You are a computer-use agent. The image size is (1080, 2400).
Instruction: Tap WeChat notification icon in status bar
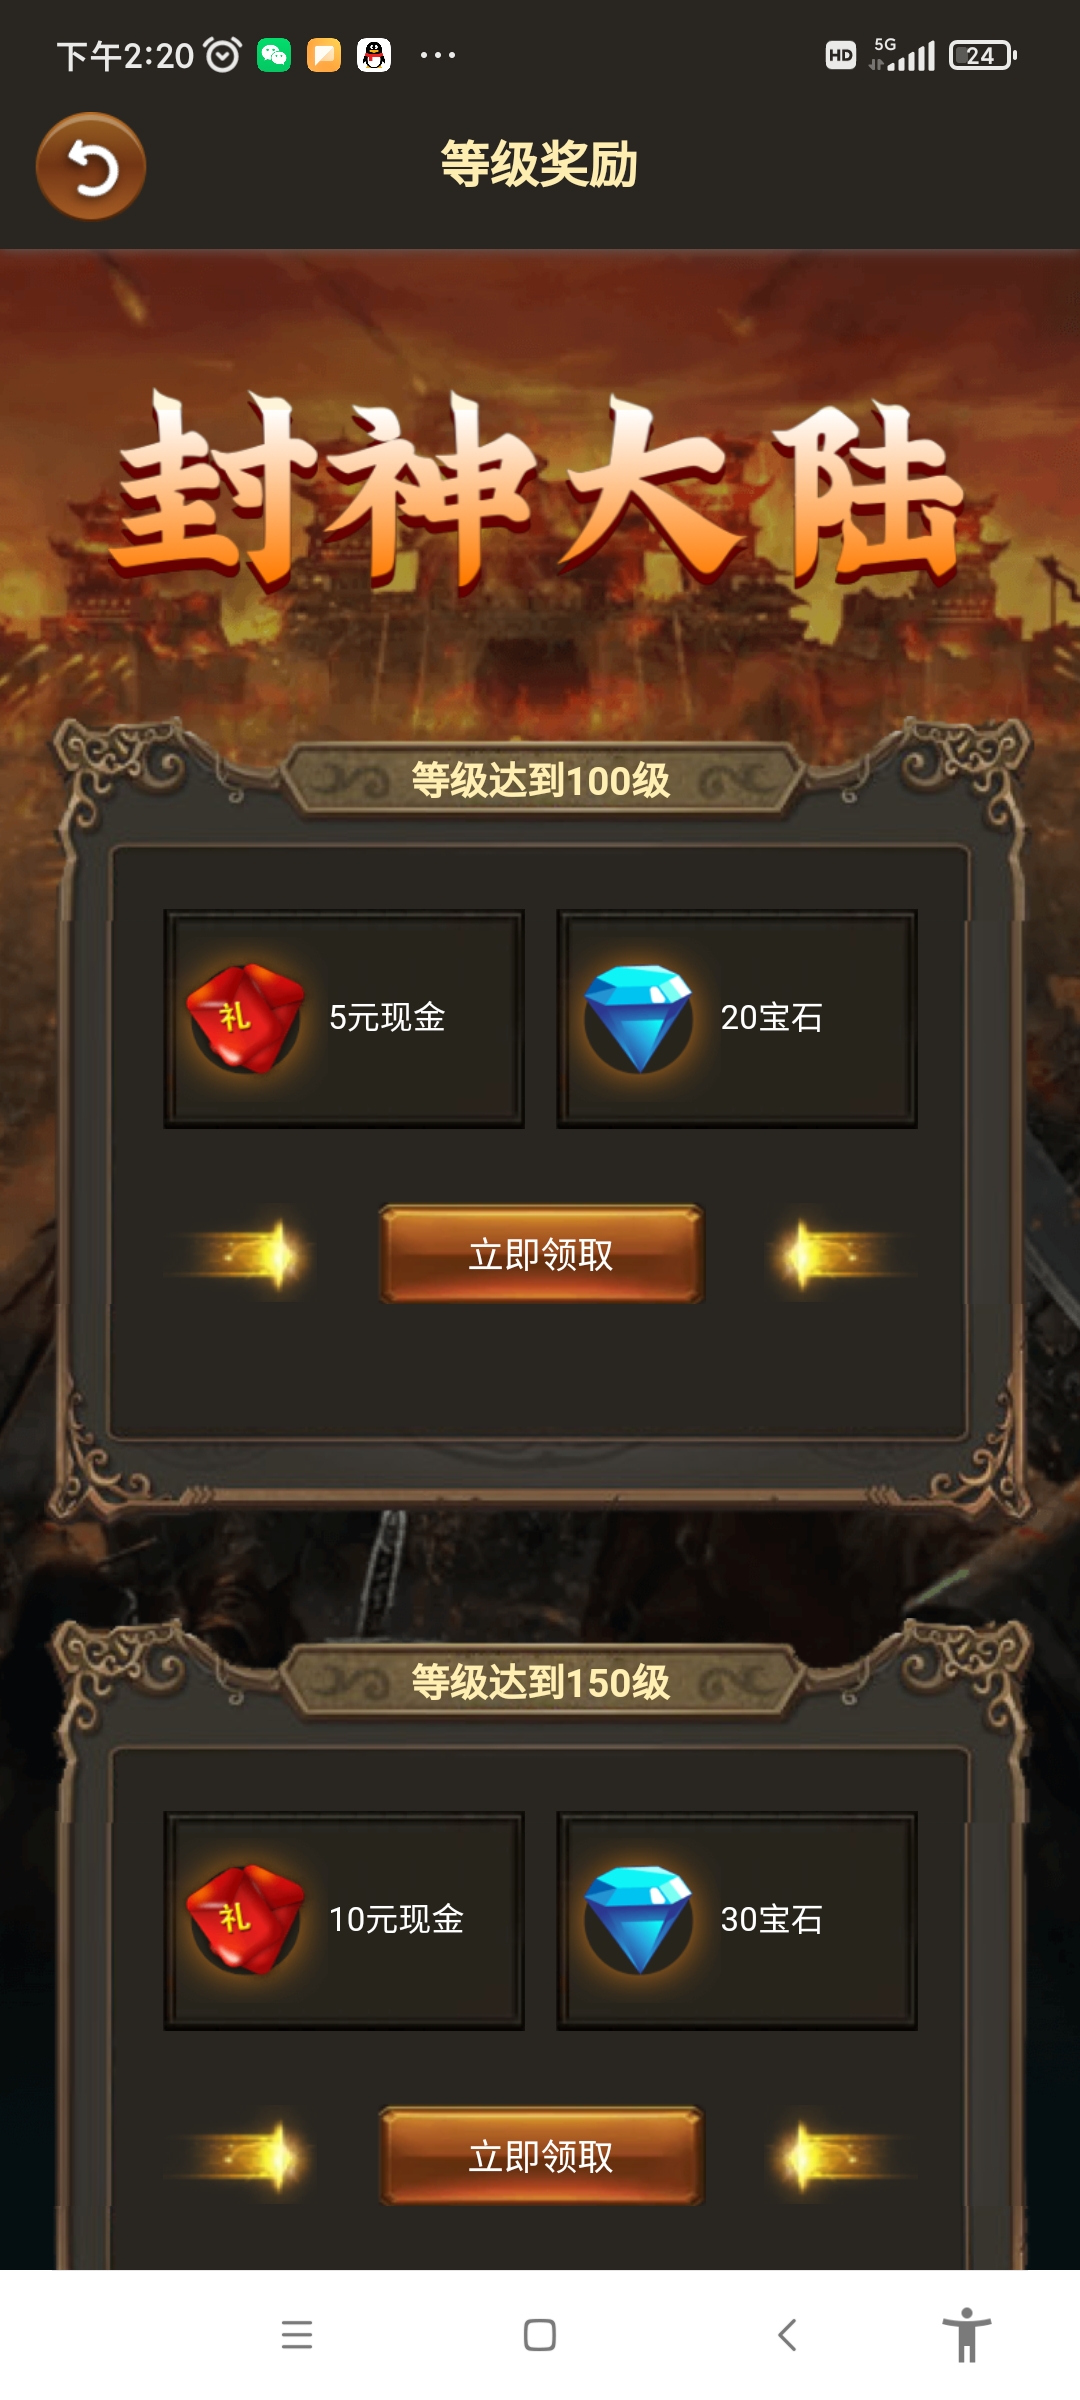274,55
